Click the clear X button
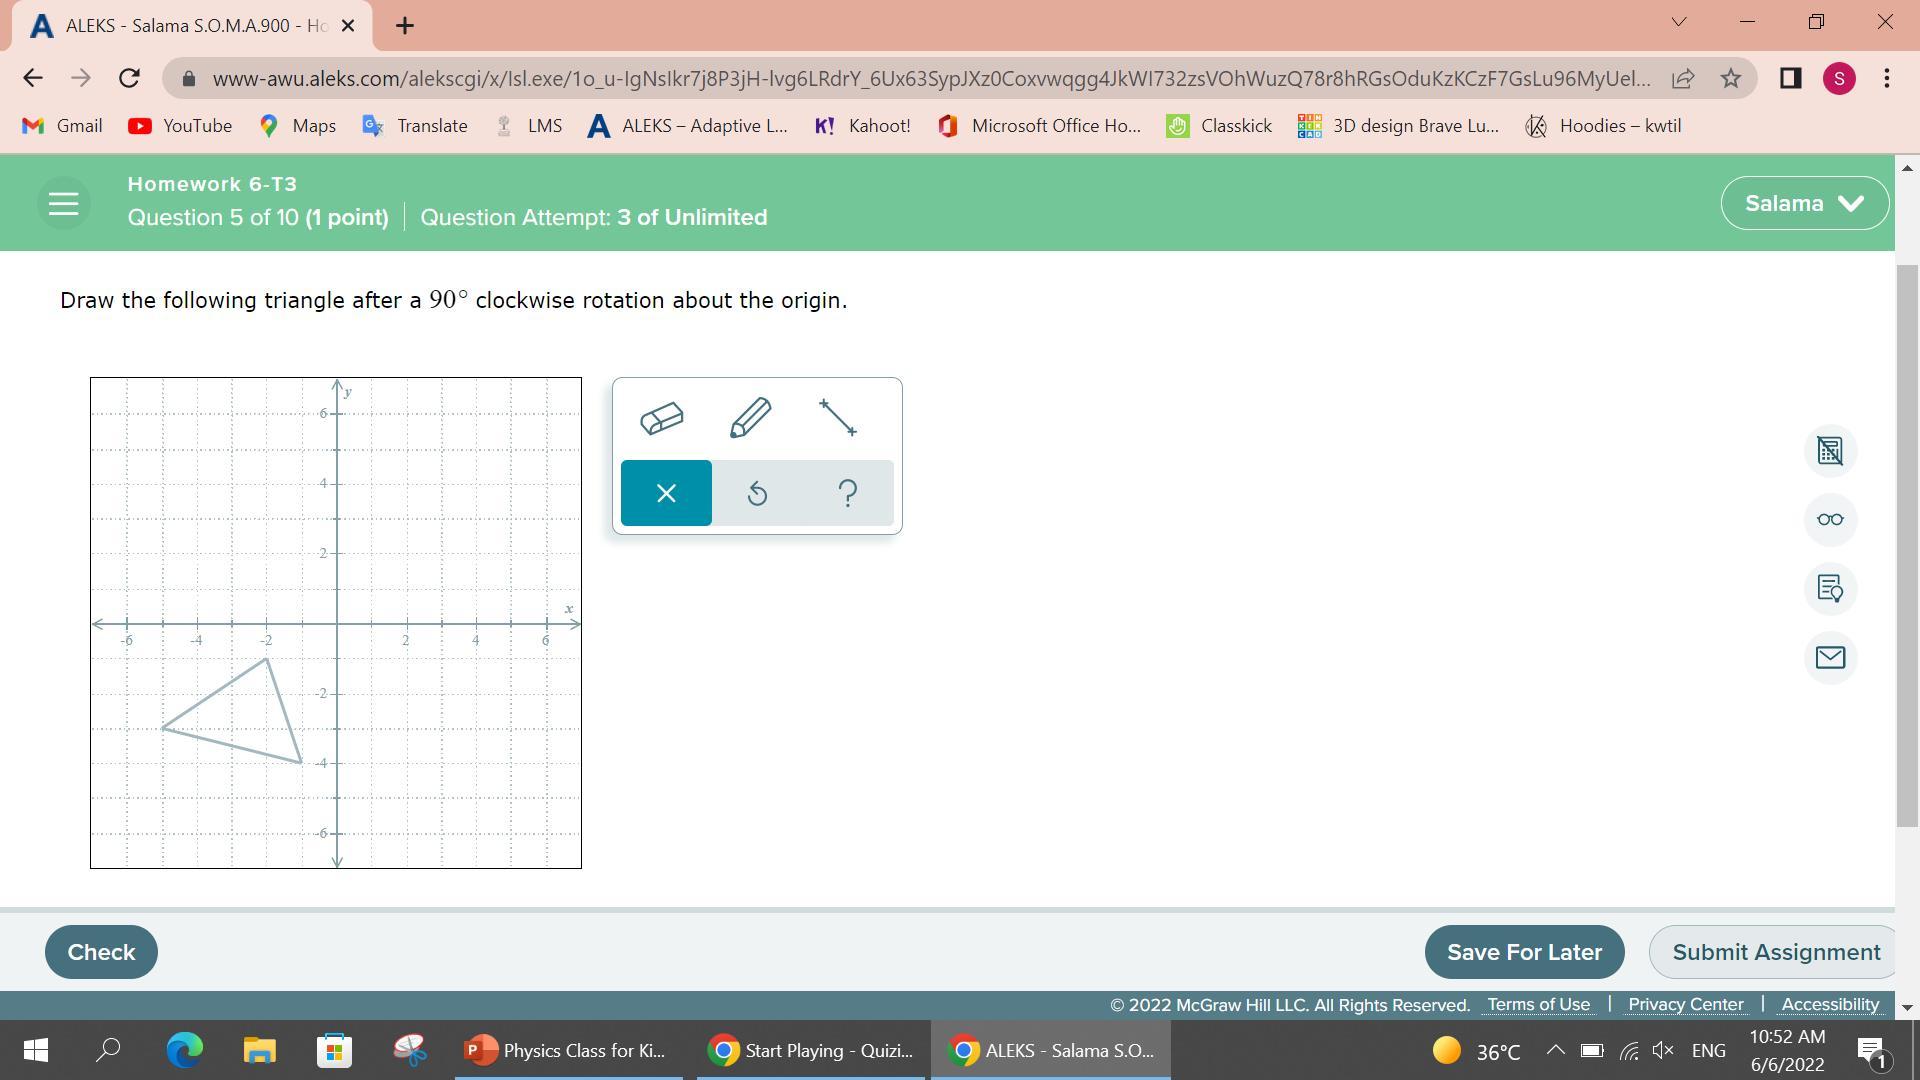1920x1080 pixels. [666, 493]
